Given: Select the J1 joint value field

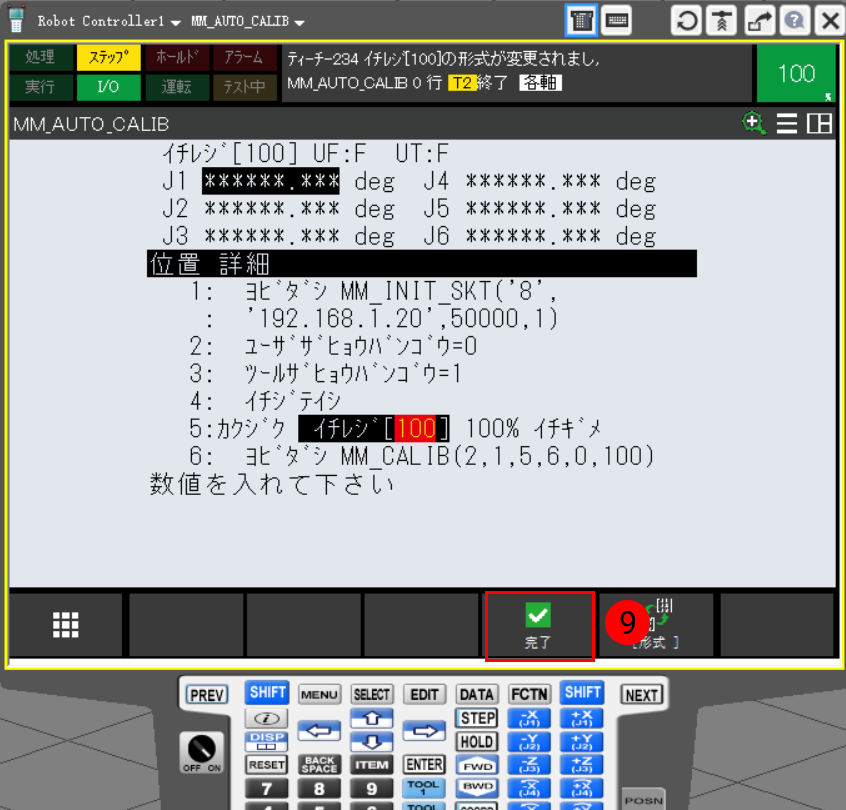Looking at the screenshot, I should 271,181.
